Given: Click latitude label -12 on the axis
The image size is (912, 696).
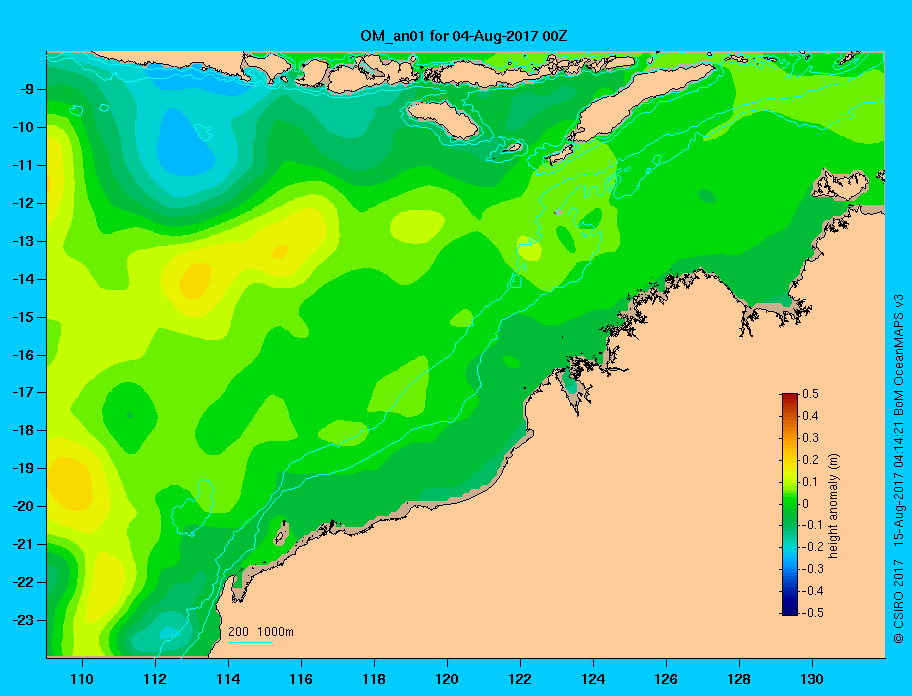Looking at the screenshot, I should point(23,204).
